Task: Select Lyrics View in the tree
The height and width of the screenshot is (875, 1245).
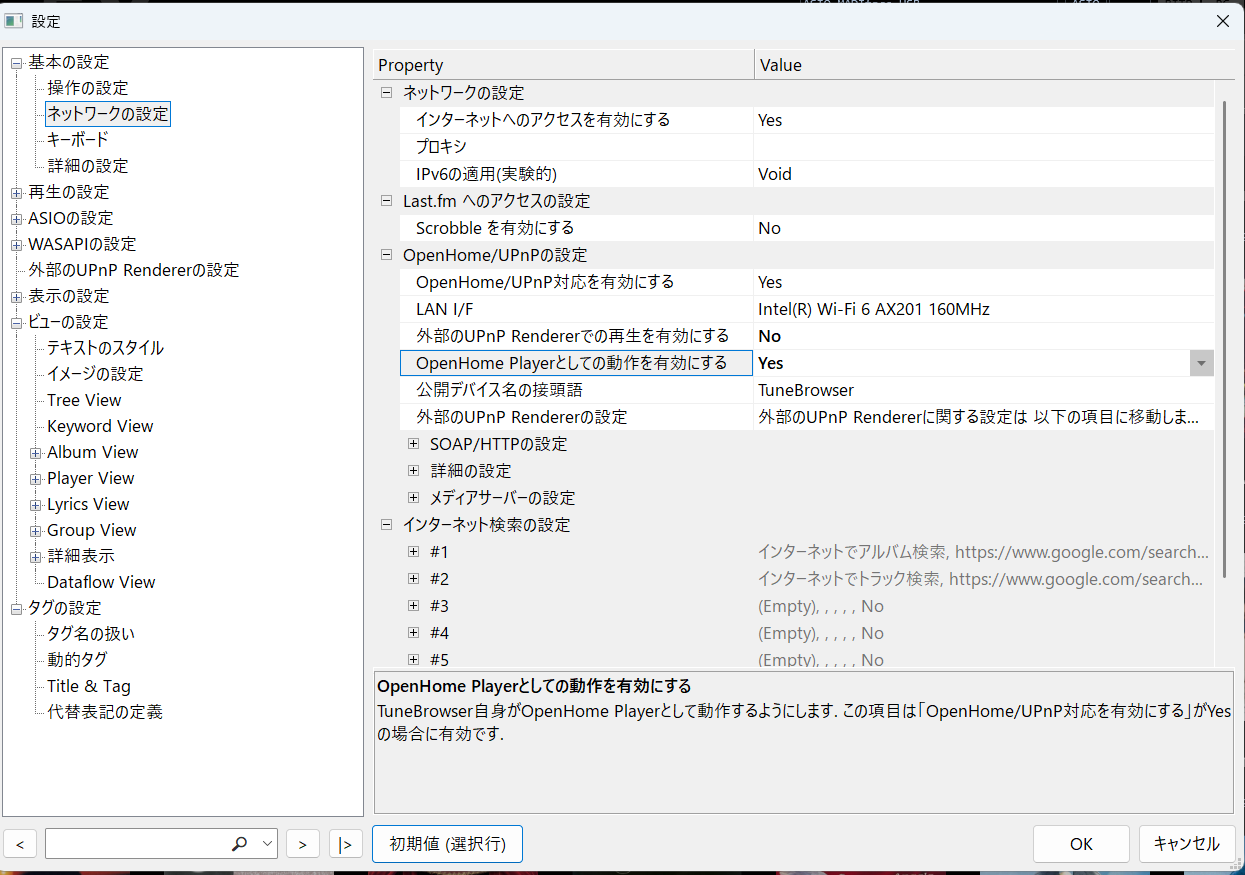Action: [x=88, y=504]
